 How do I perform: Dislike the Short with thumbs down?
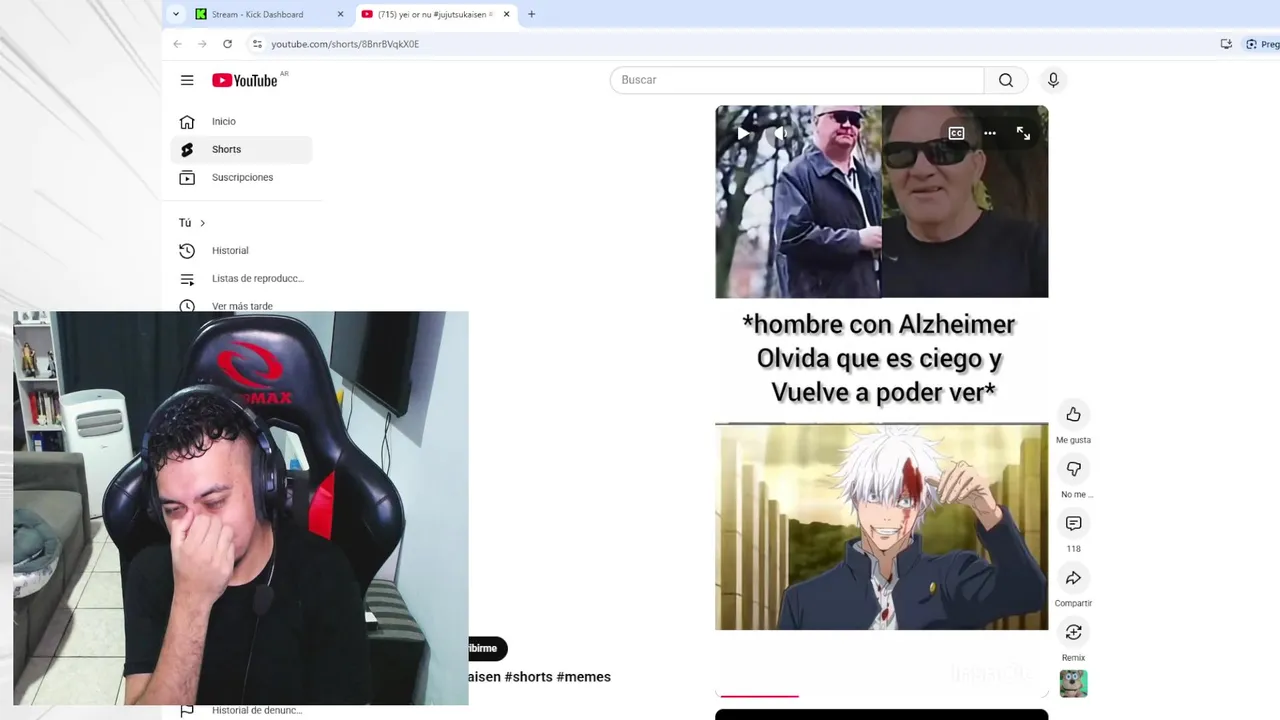pos(1073,469)
